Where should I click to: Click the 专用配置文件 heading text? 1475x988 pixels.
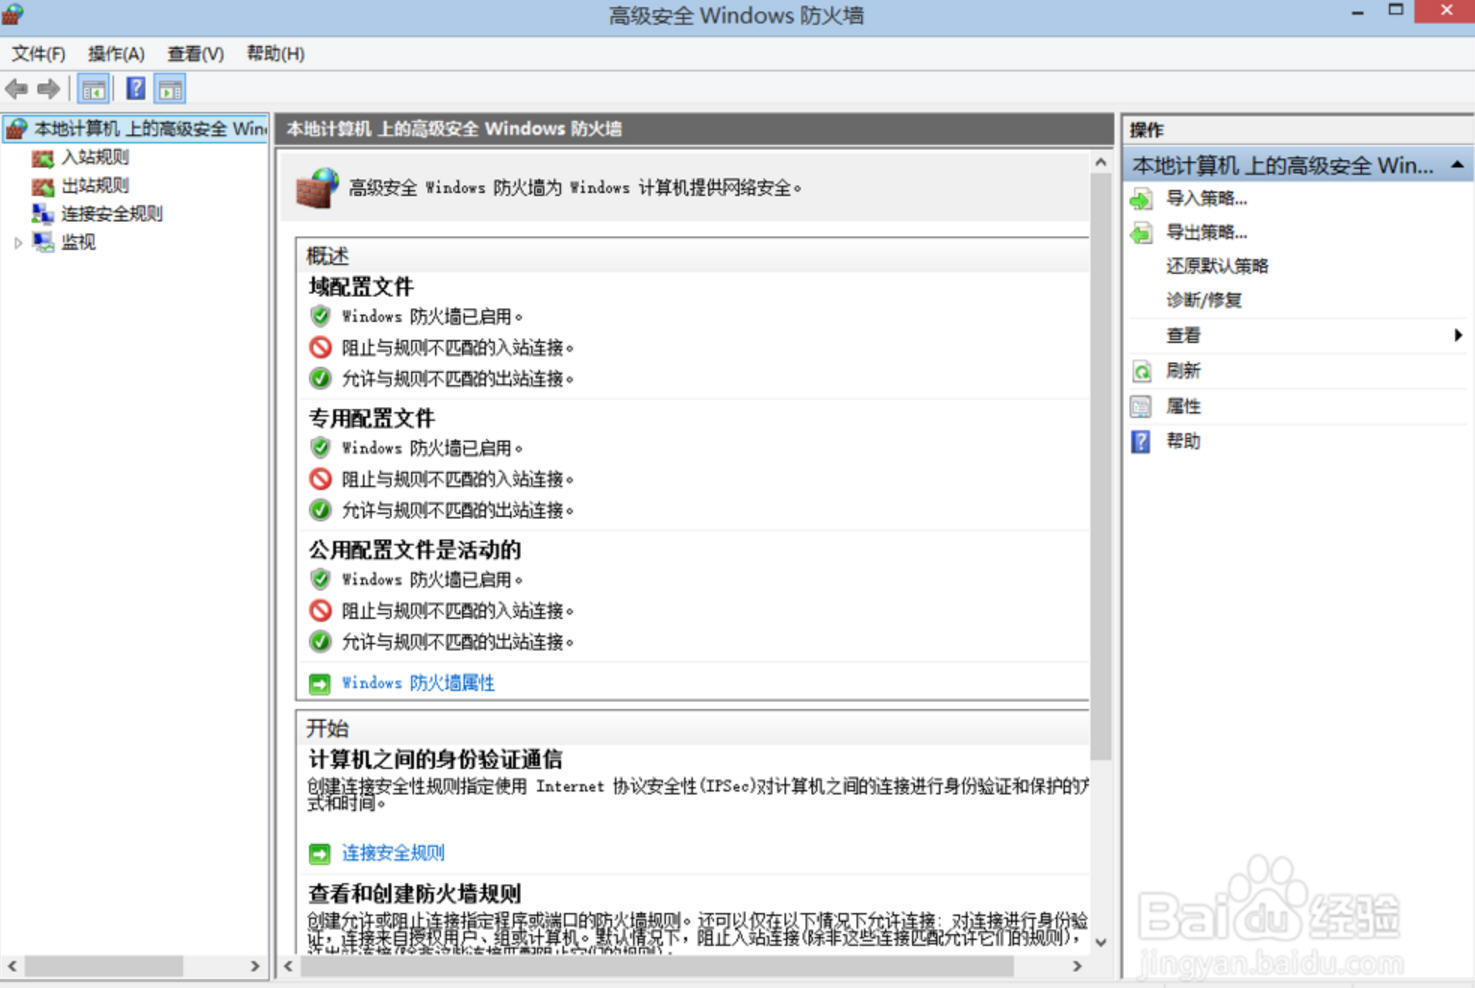point(371,418)
